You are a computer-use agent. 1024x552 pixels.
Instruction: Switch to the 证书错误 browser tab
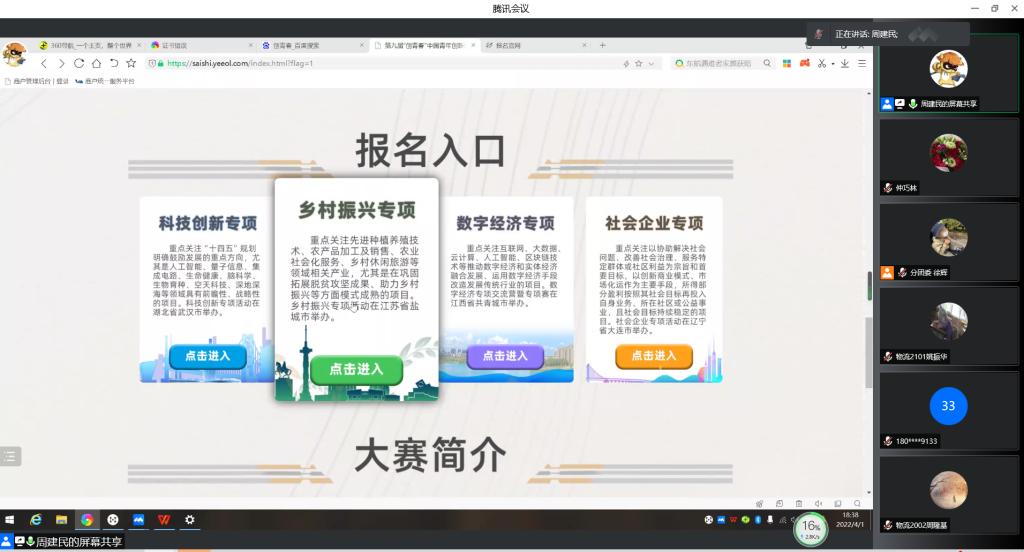point(202,45)
